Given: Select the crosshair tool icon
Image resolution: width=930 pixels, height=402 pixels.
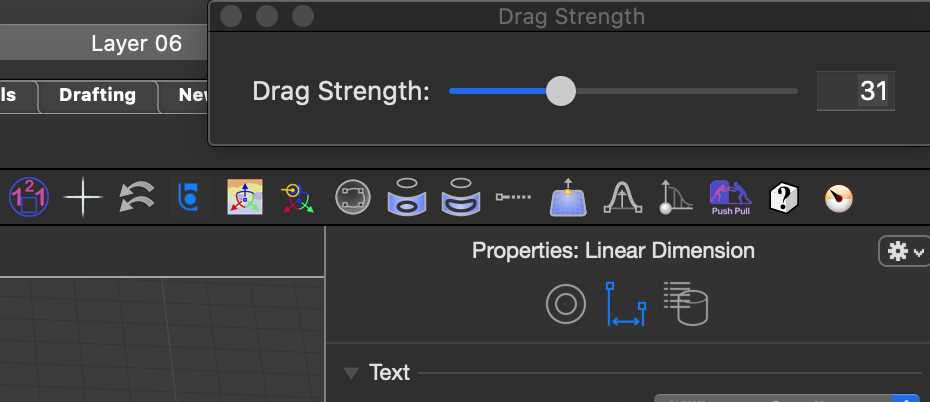Looking at the screenshot, I should [x=83, y=197].
